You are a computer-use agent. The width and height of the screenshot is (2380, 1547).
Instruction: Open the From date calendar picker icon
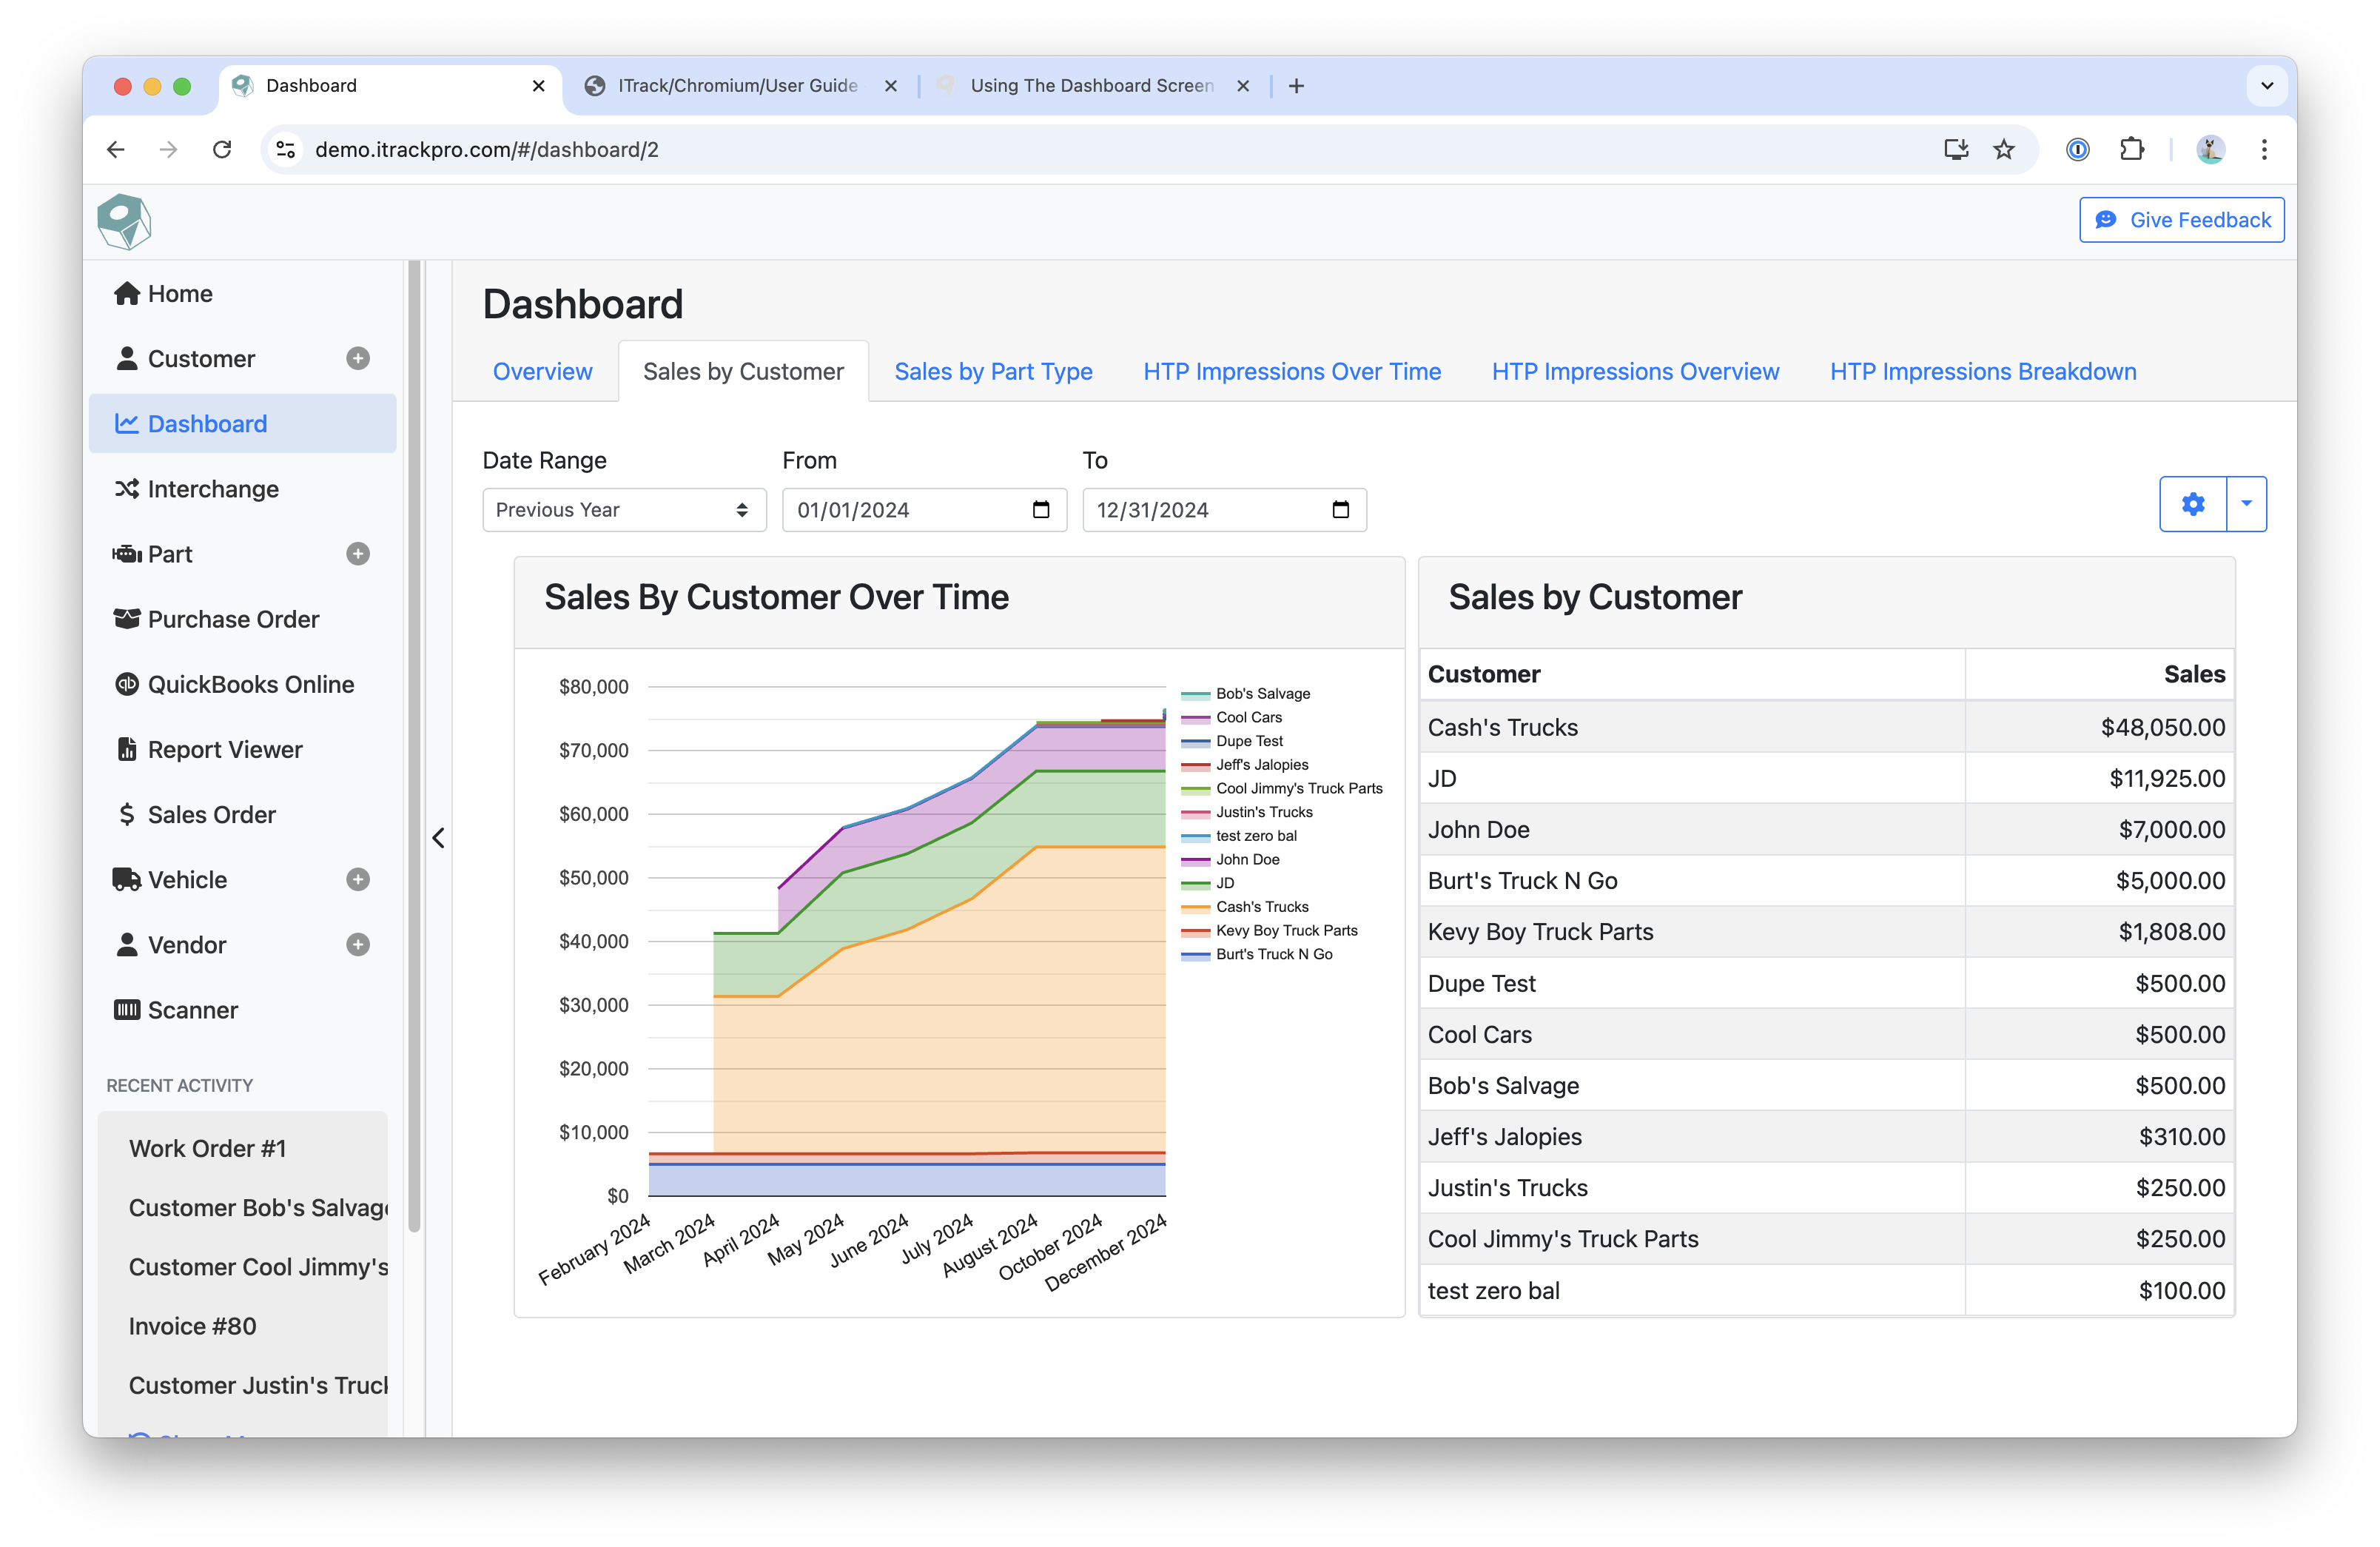pyautogui.click(x=1041, y=510)
